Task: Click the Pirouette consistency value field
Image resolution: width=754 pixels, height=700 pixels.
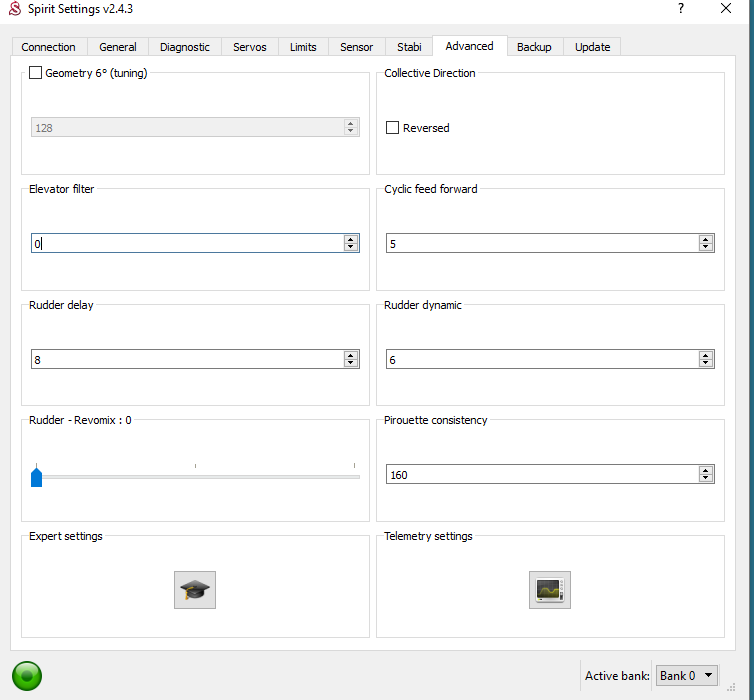Action: 540,475
